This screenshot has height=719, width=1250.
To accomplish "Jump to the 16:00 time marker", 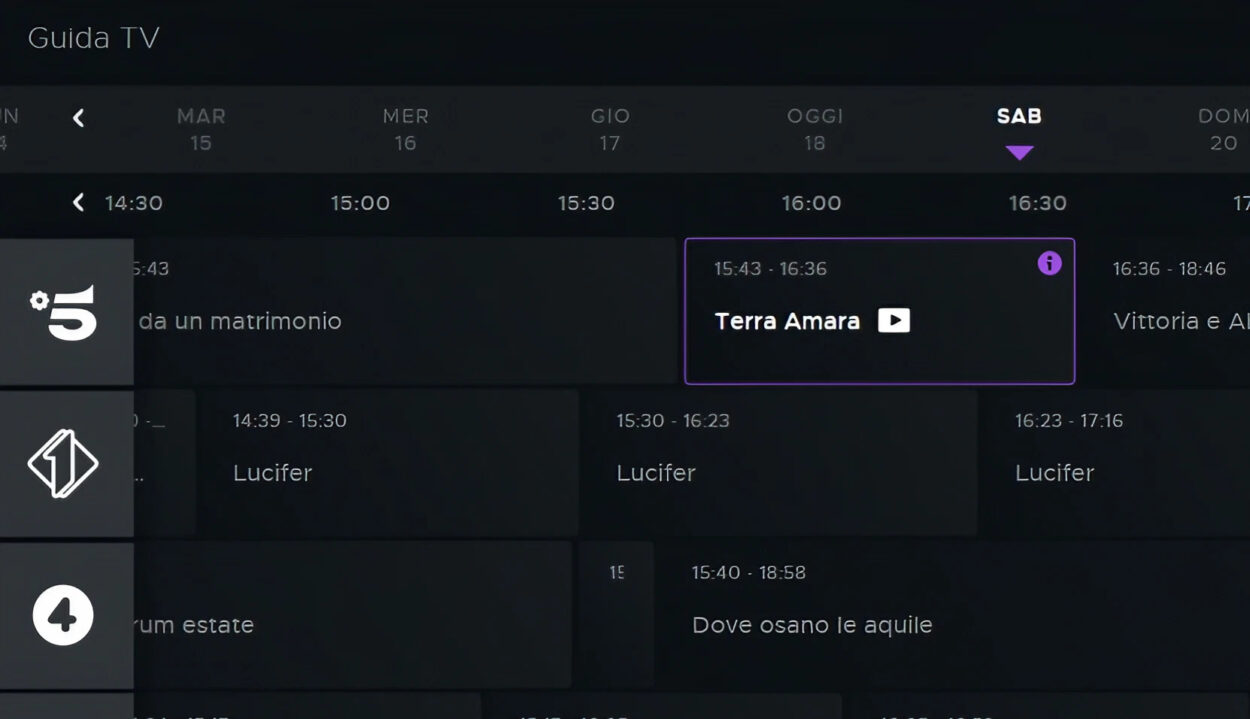I will (x=811, y=203).
